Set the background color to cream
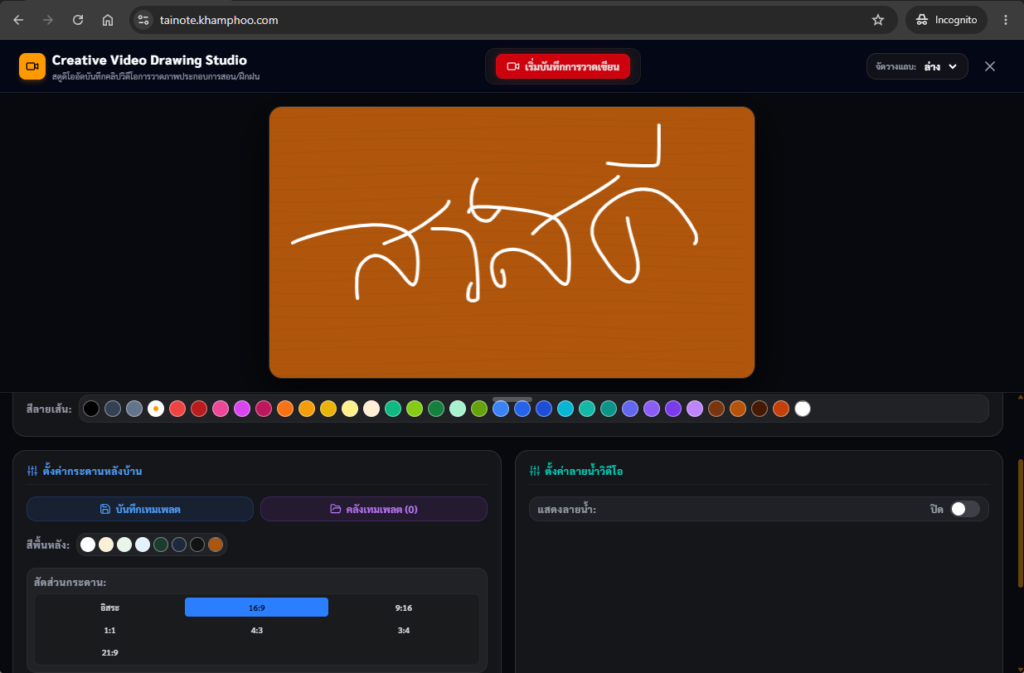Image resolution: width=1024 pixels, height=673 pixels. tap(106, 544)
